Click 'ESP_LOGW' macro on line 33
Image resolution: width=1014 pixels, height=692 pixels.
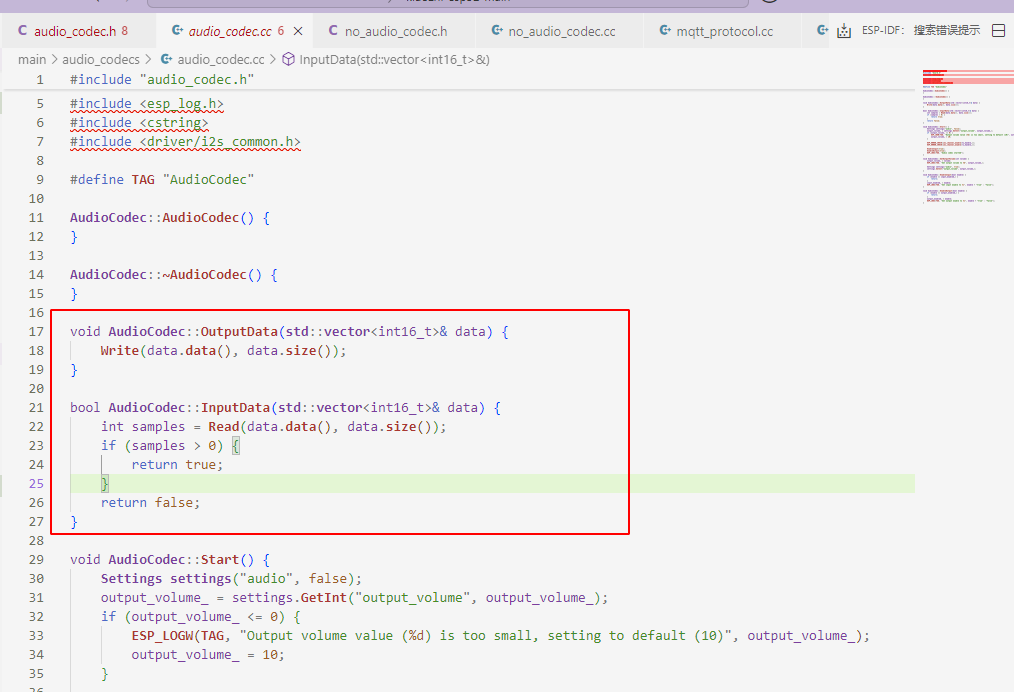[162, 636]
